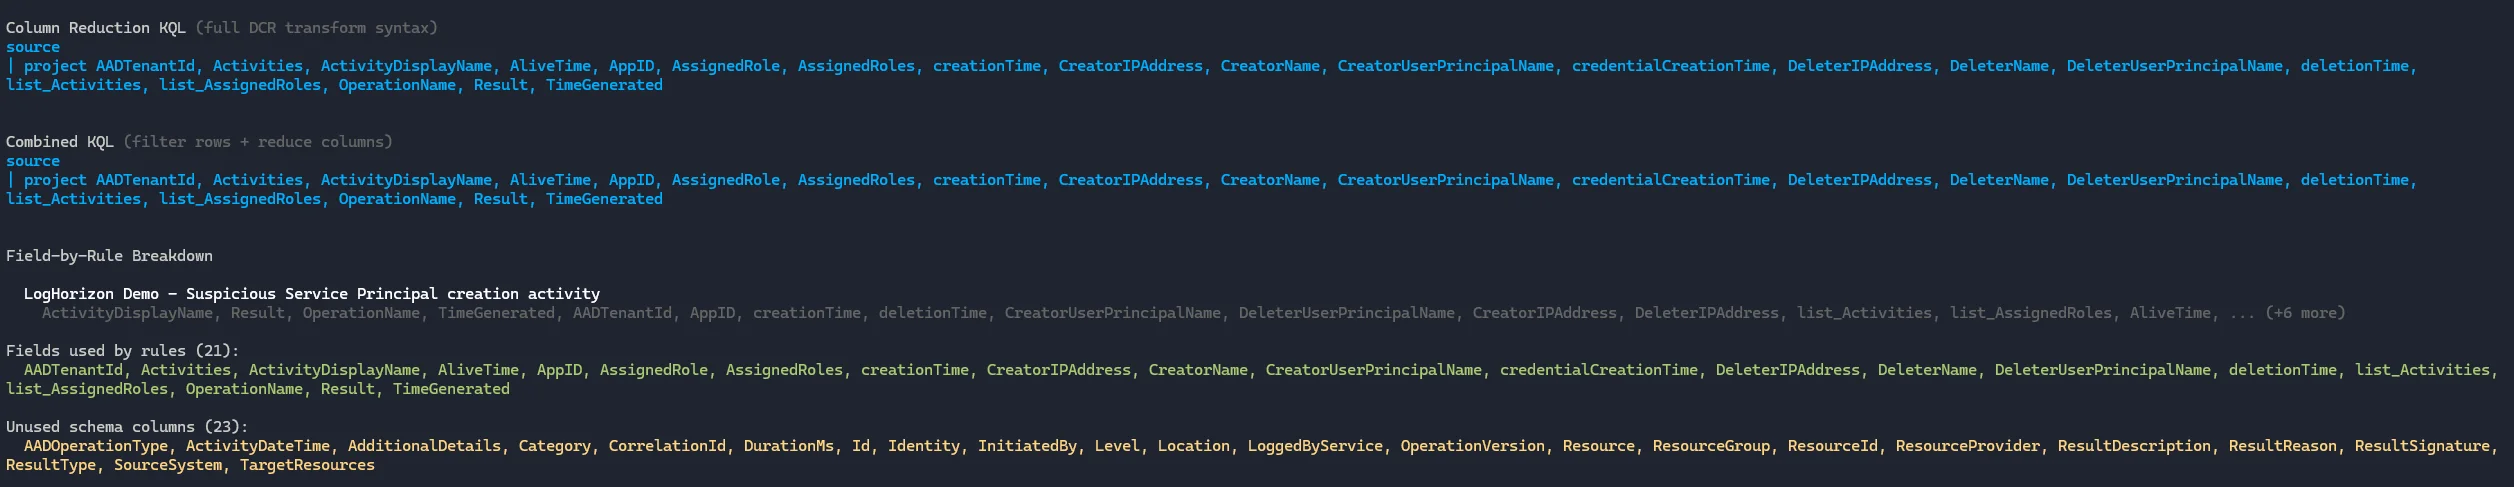Select the LoggedByService column name
Screen dimensions: 2514x487
tap(1314, 446)
